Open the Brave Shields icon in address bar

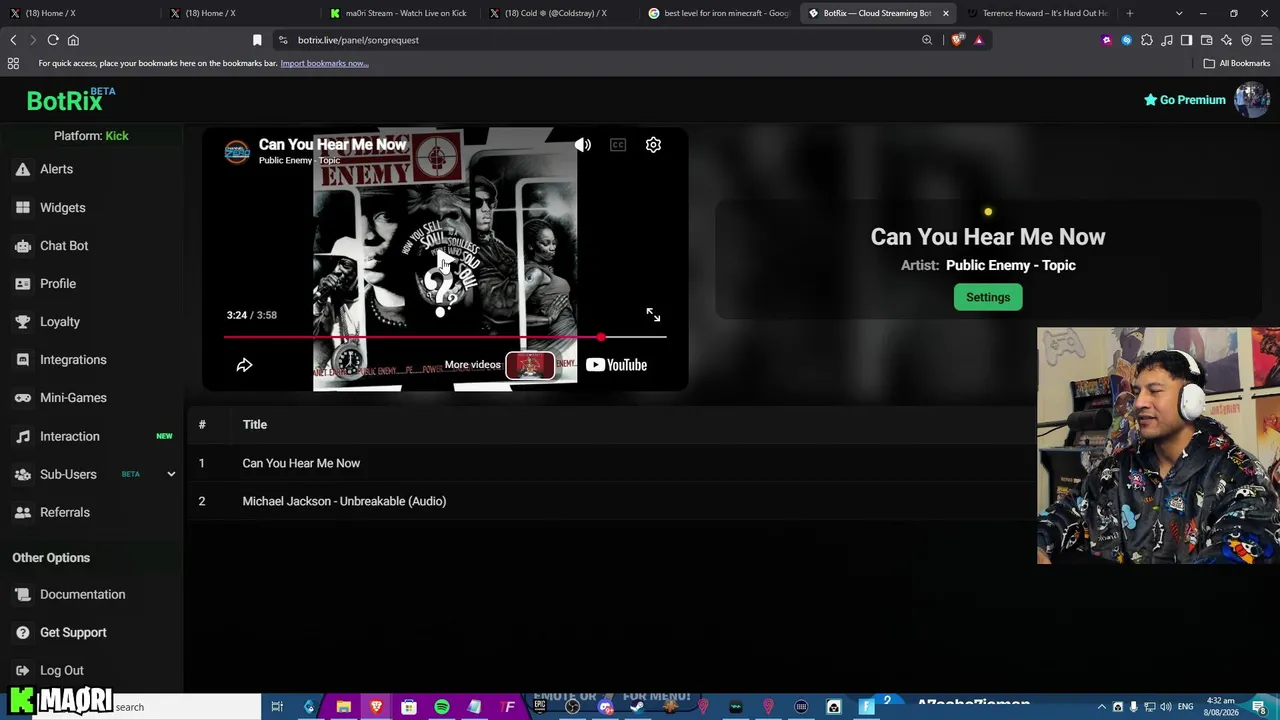[x=957, y=40]
